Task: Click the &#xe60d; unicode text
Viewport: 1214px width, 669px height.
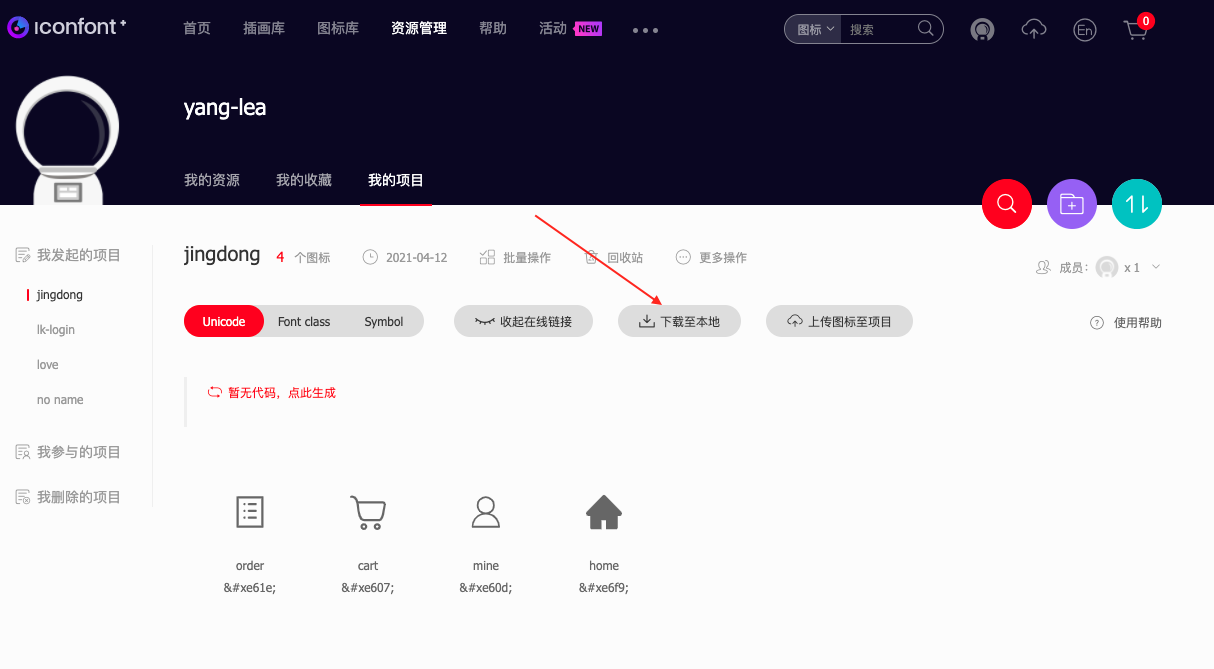Action: [x=486, y=588]
